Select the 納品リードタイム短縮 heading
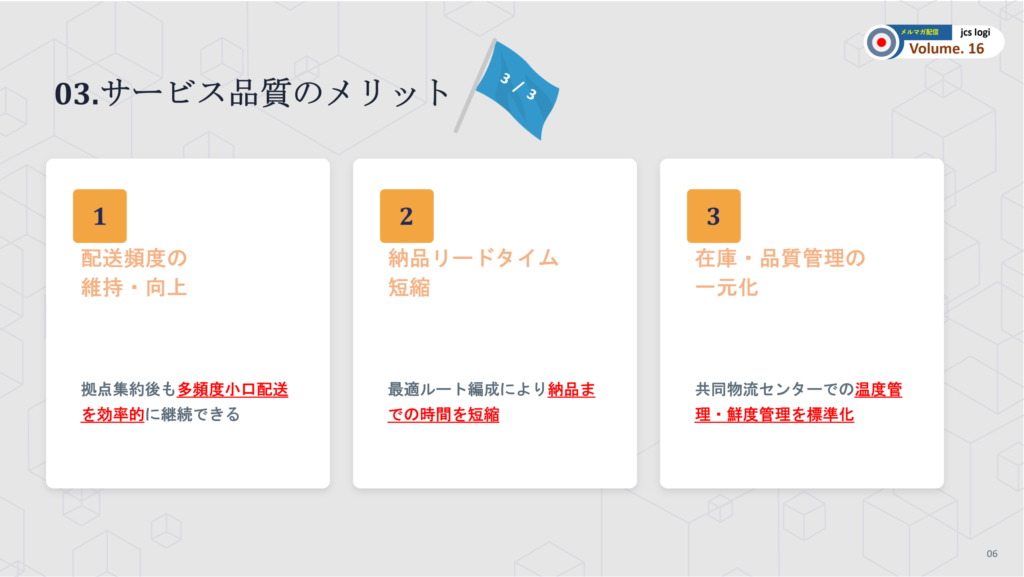Viewport: 1024px width, 577px height. pyautogui.click(x=473, y=273)
